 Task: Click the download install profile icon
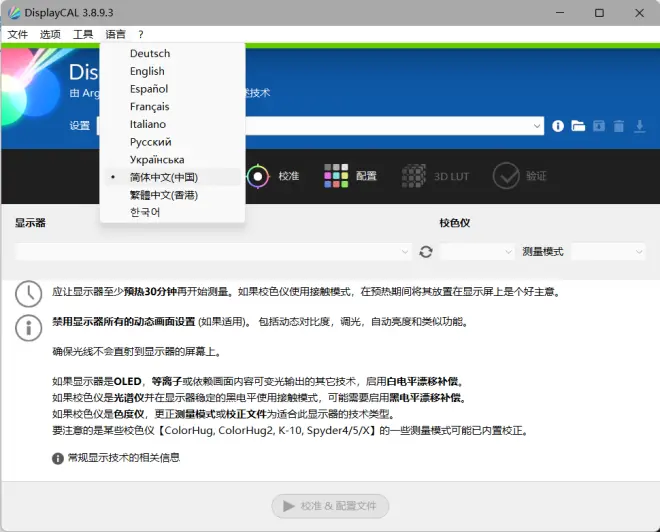coord(639,126)
